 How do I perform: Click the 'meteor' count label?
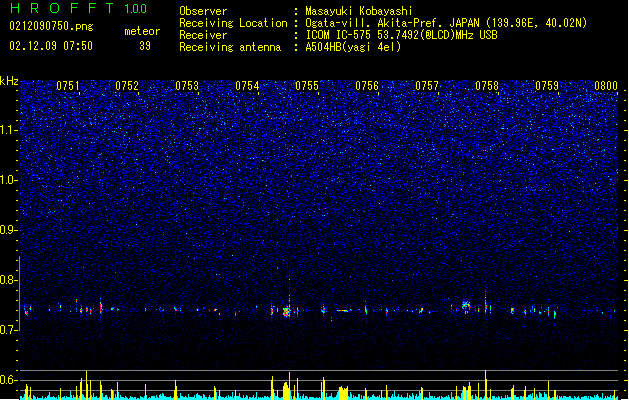142,31
